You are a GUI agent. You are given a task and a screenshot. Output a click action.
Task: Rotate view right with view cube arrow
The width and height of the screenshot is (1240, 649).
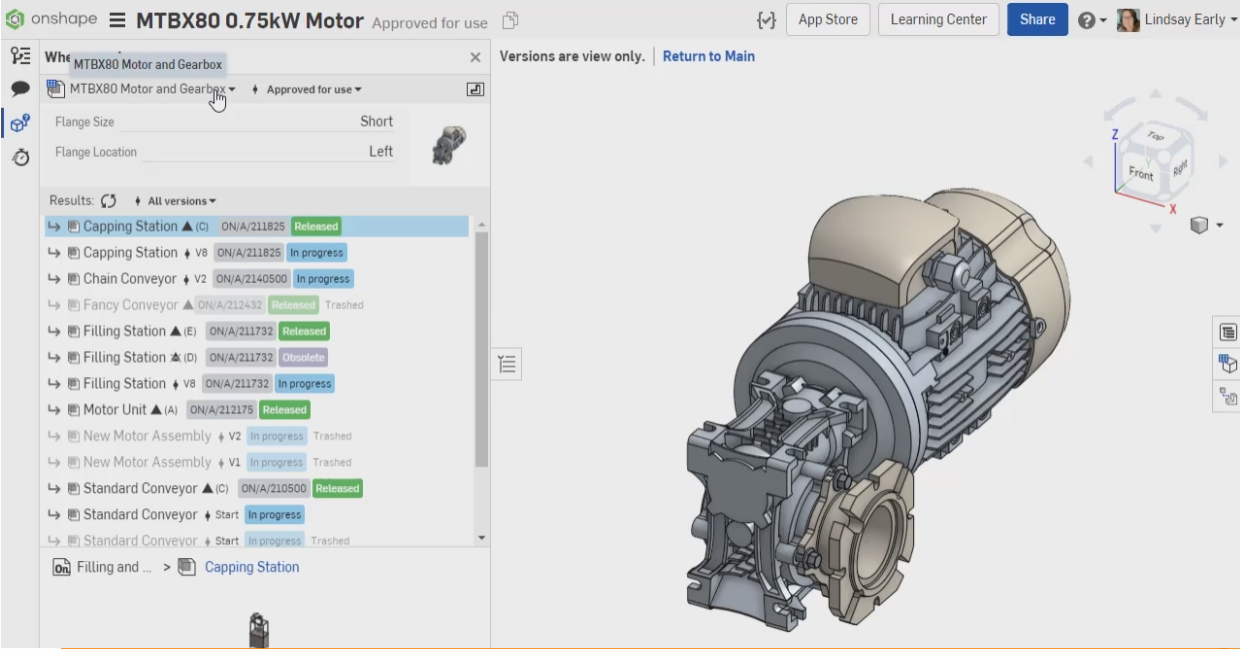point(1223,161)
